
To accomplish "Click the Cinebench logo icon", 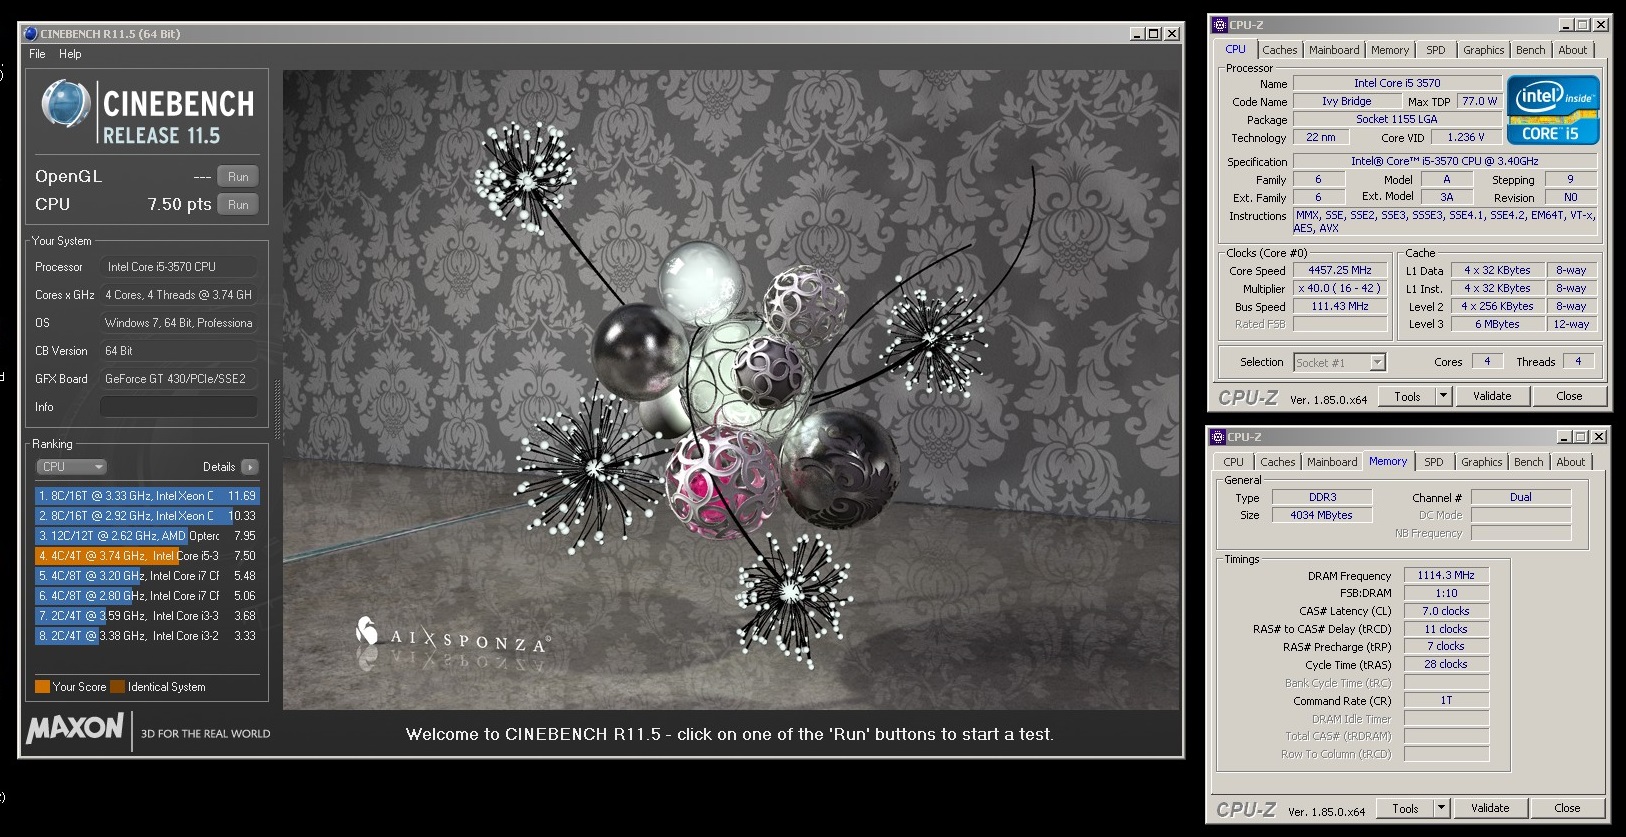I will (66, 105).
